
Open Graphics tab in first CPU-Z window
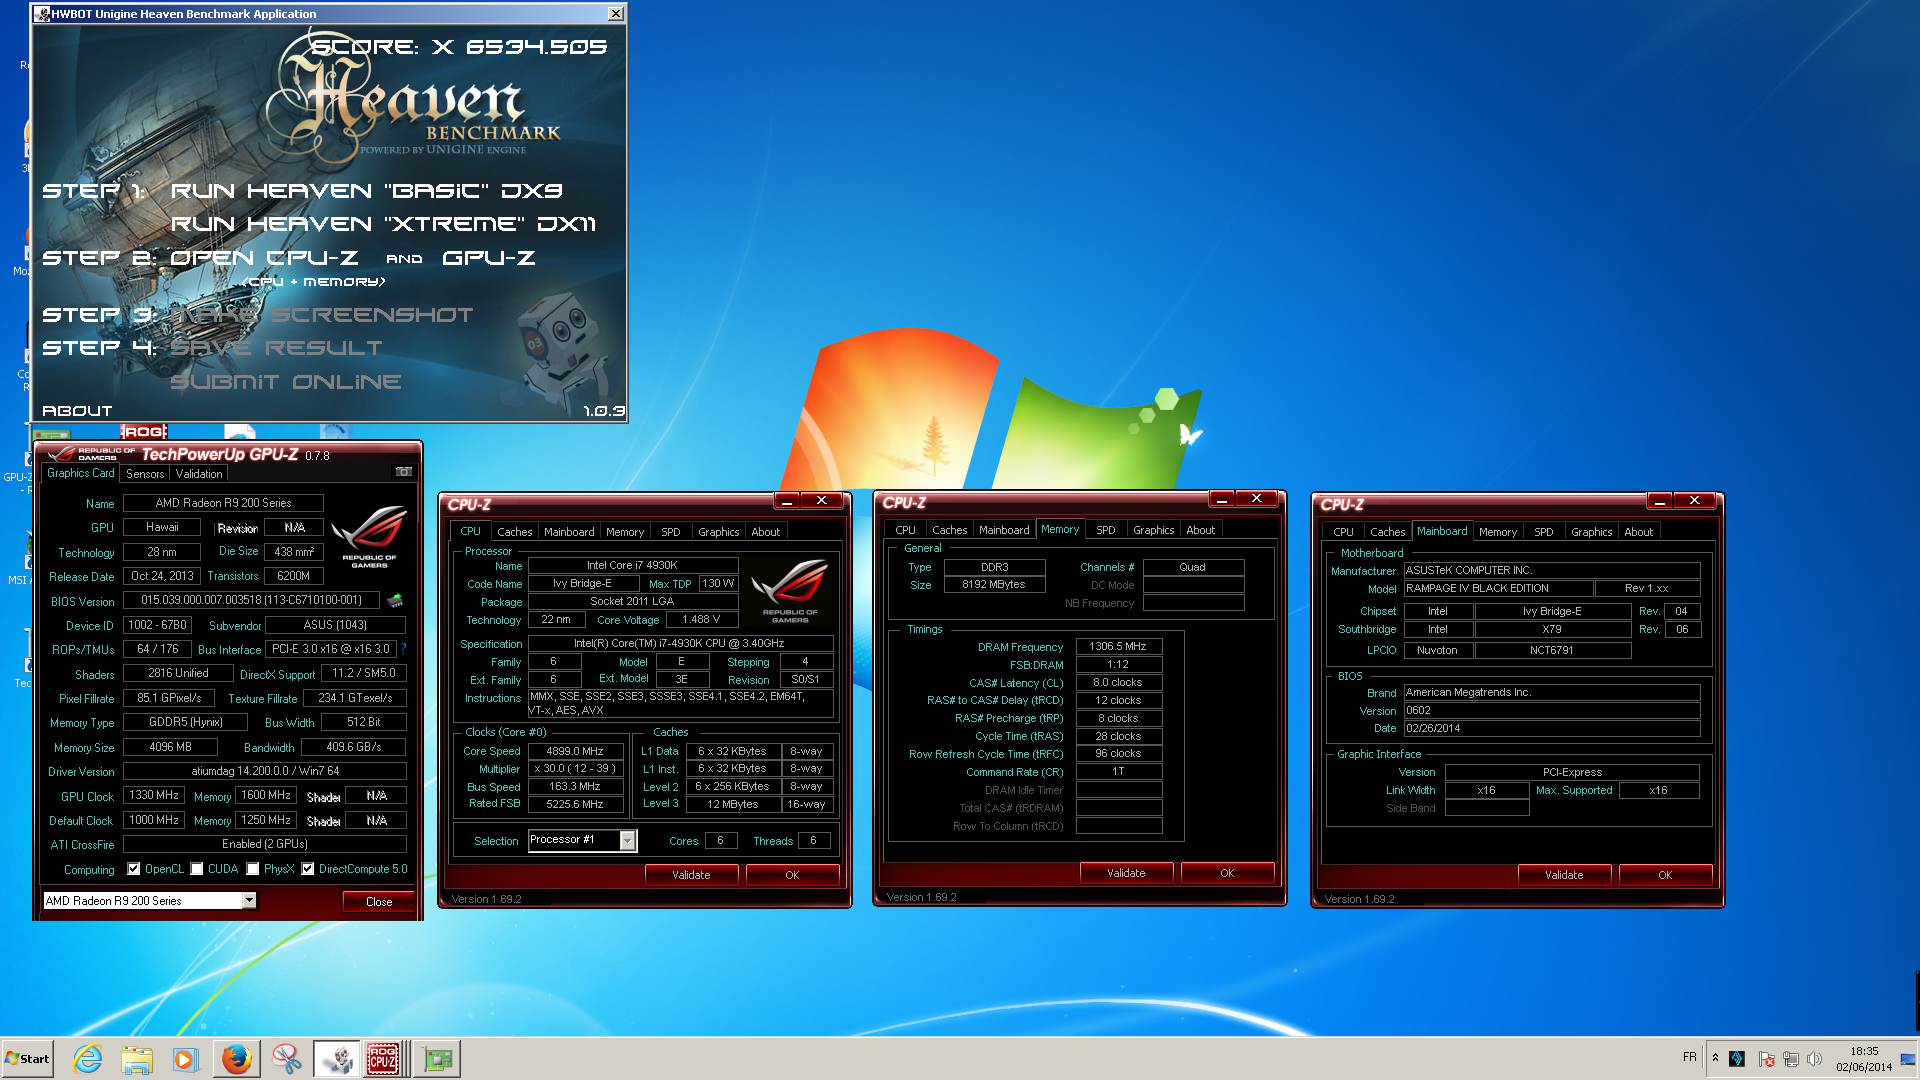(x=719, y=532)
